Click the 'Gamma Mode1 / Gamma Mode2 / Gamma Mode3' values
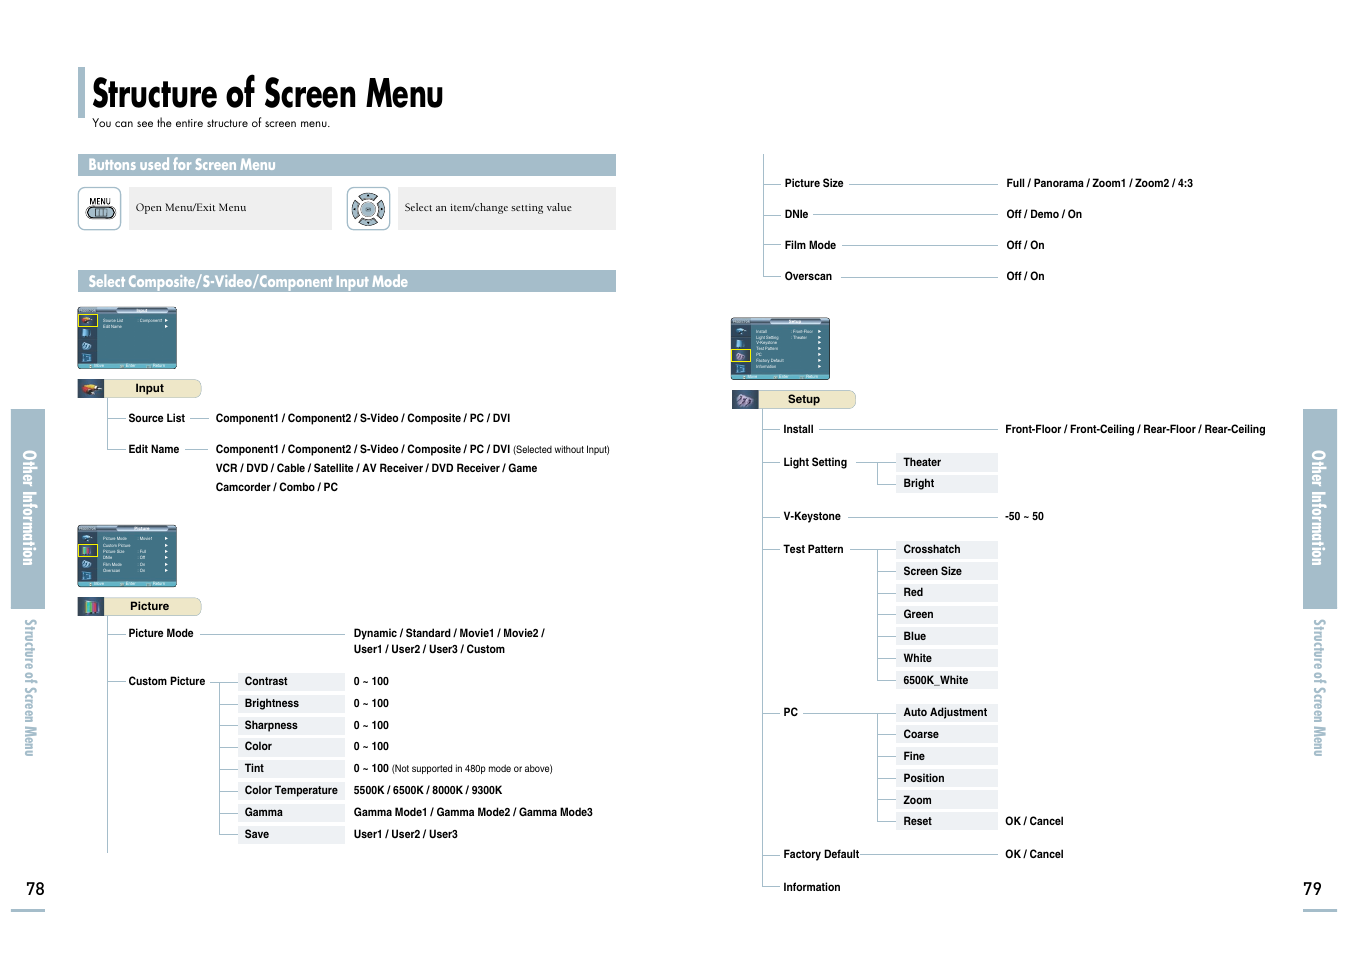 coord(473,813)
